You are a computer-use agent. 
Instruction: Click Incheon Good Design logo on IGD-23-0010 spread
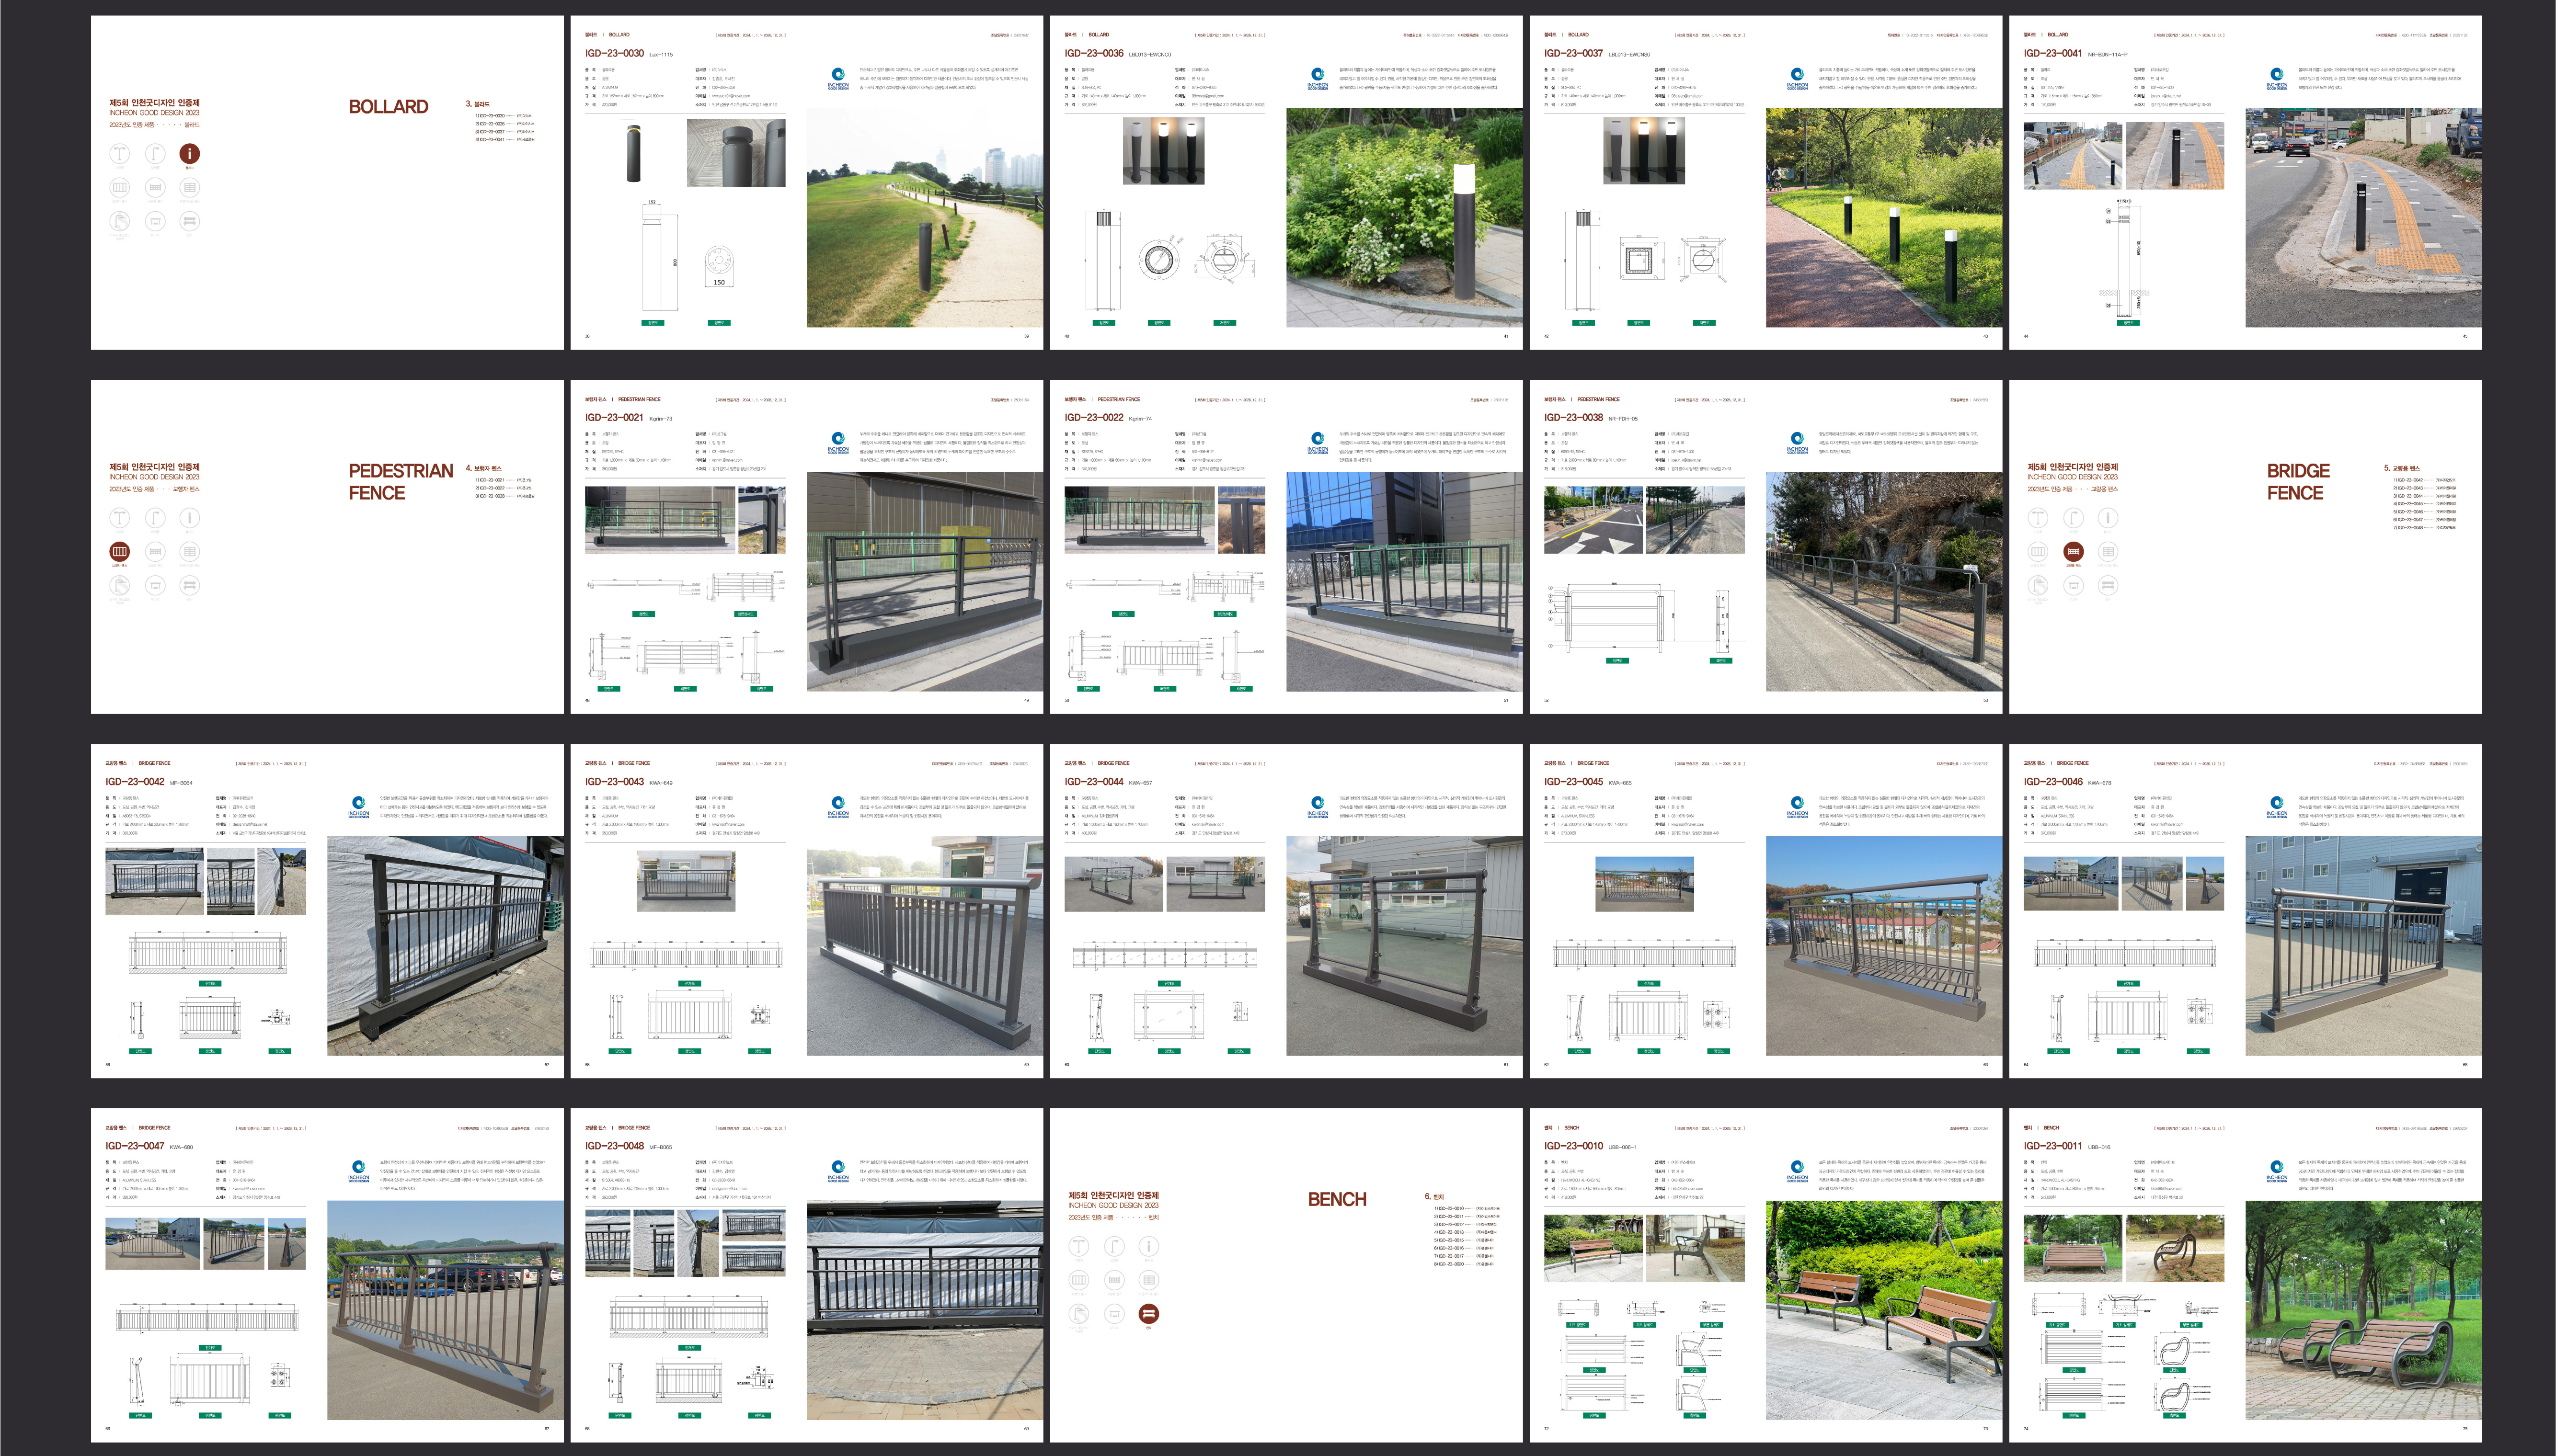click(x=1797, y=1171)
